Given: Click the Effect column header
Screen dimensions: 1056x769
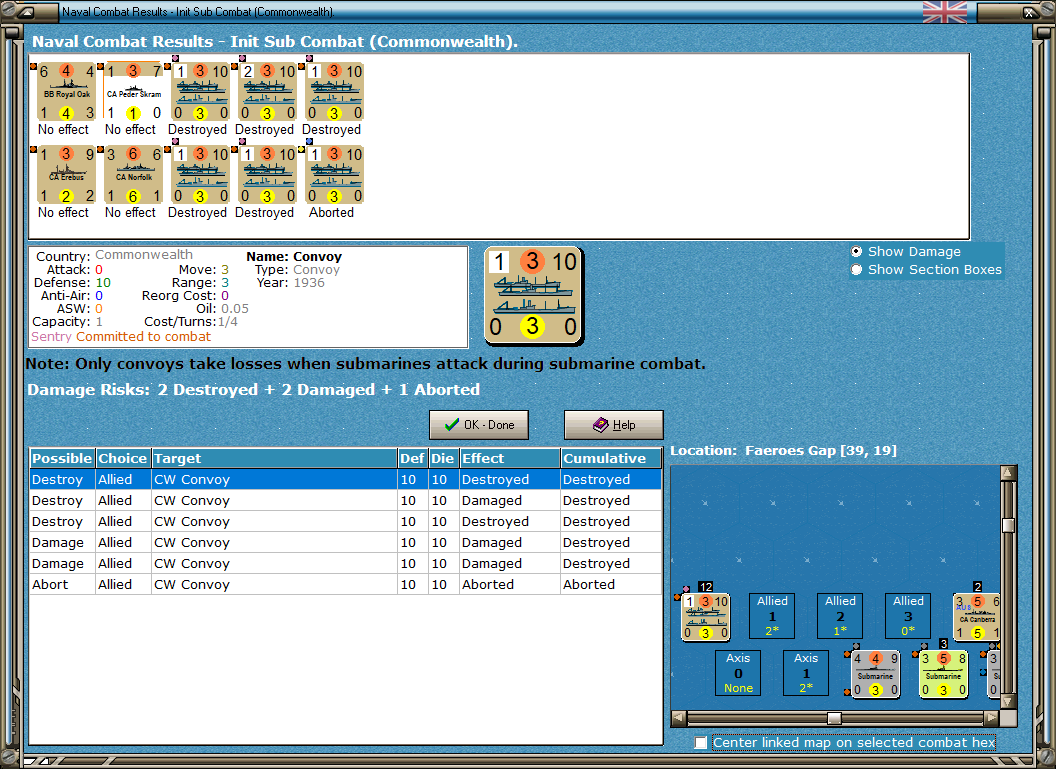Looking at the screenshot, I should [509, 459].
